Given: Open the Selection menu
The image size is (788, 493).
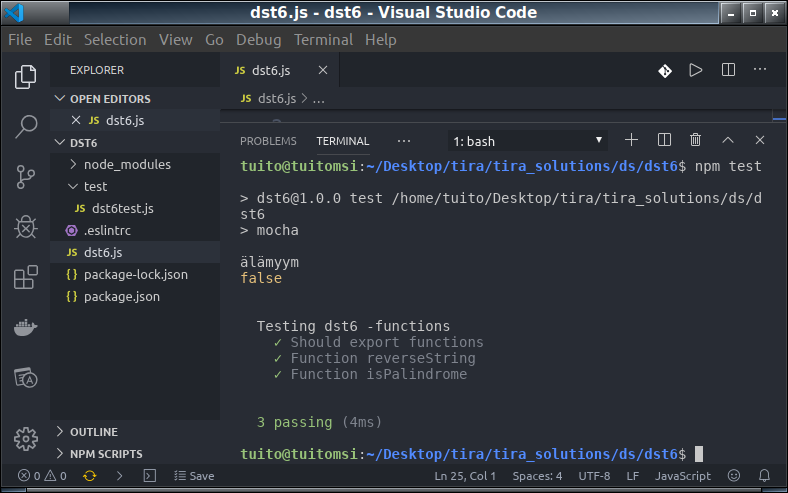Looking at the screenshot, I should (115, 40).
